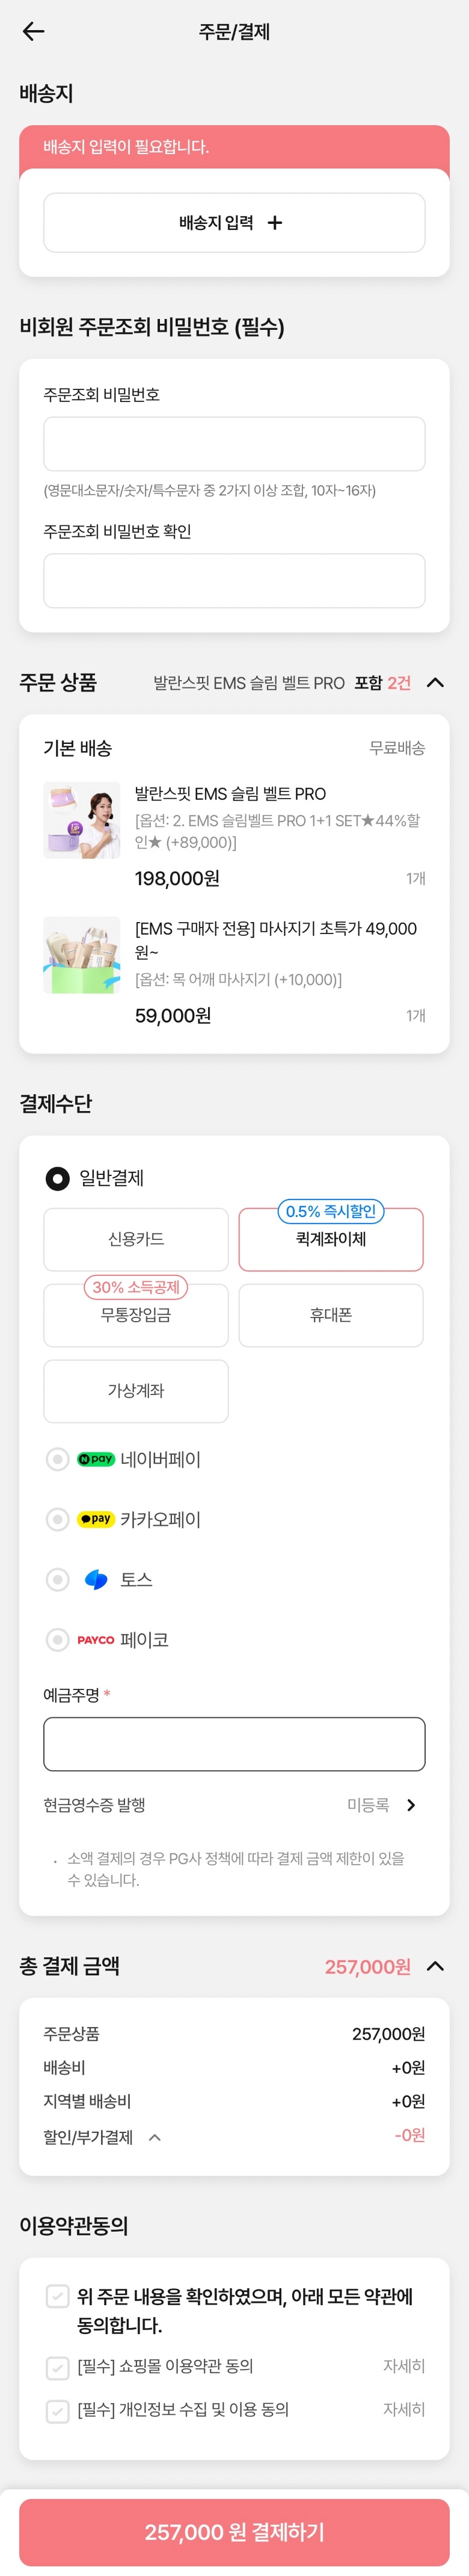Click the plus icon in 배송지 입력
This screenshot has width=469, height=2576.
pyautogui.click(x=275, y=223)
